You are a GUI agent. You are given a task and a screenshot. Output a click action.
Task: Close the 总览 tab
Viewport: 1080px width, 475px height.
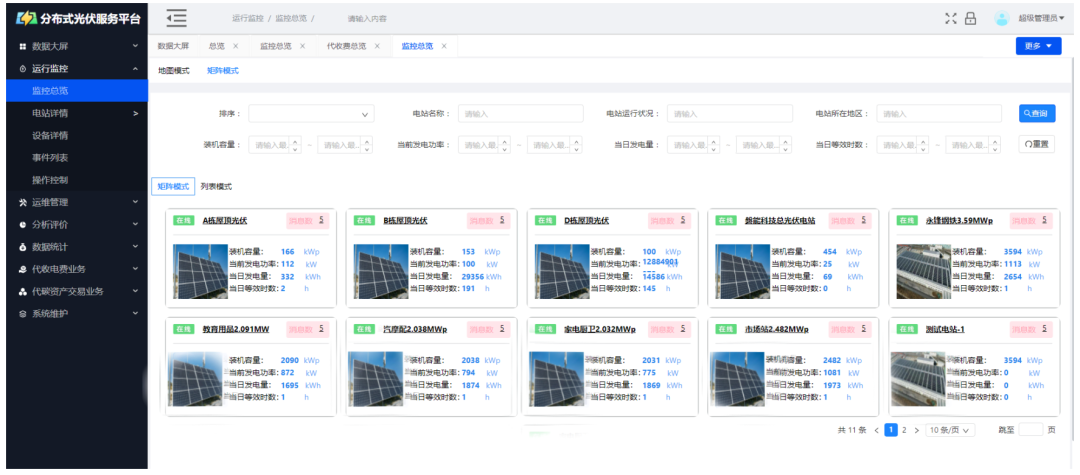click(x=236, y=46)
